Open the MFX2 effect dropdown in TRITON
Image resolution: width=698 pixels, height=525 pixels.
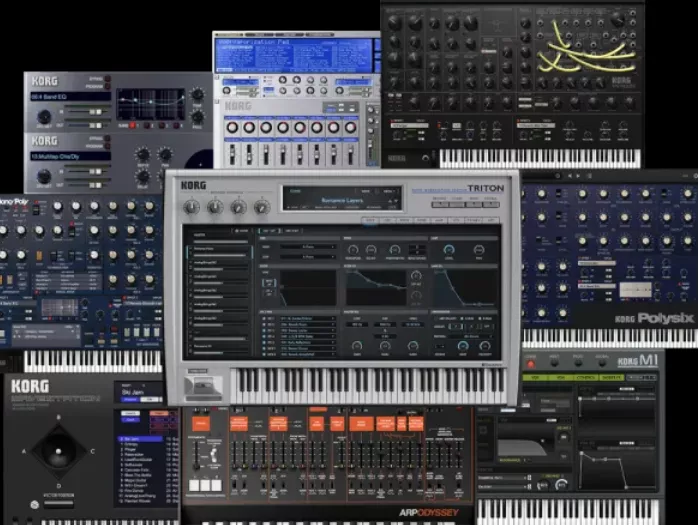307,354
